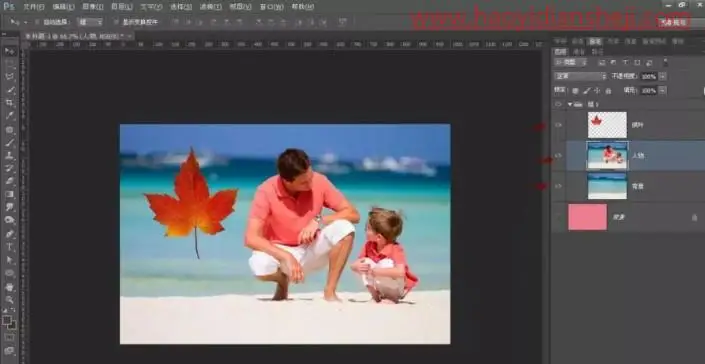705x364 pixels.
Task: Toggle lock image pixels brush icon
Action: click(586, 91)
